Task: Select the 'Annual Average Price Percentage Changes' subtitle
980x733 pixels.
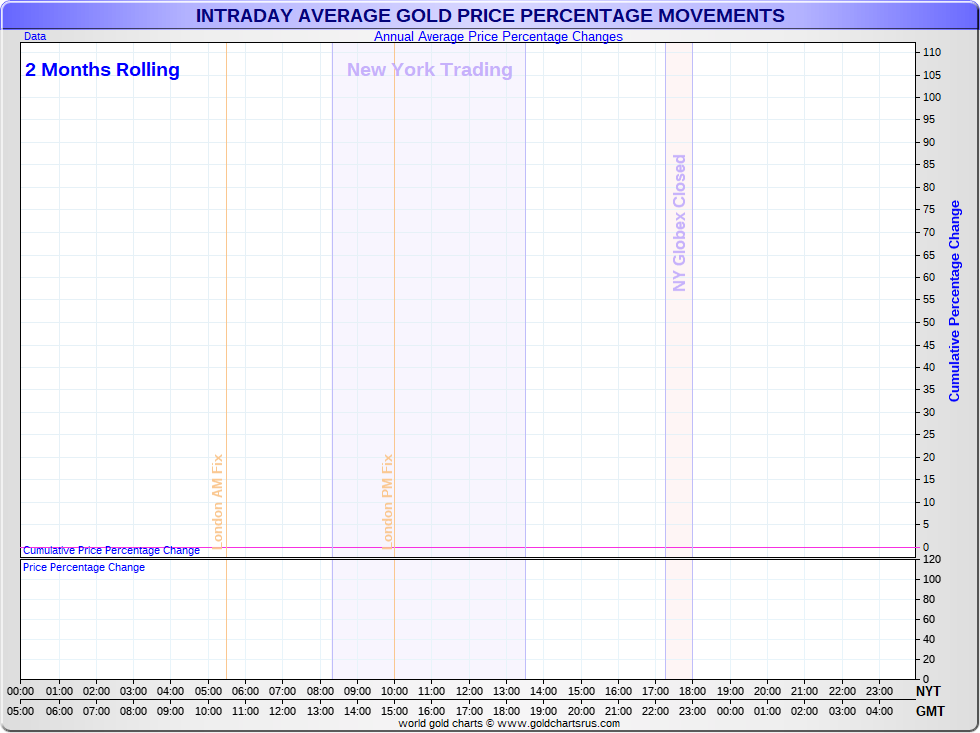Action: 498,36
